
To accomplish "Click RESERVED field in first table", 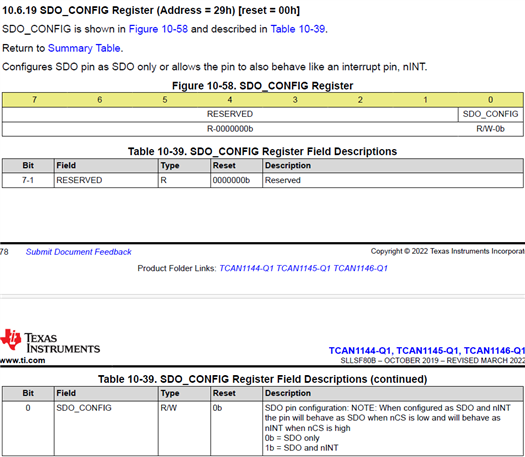I will 106,180.
